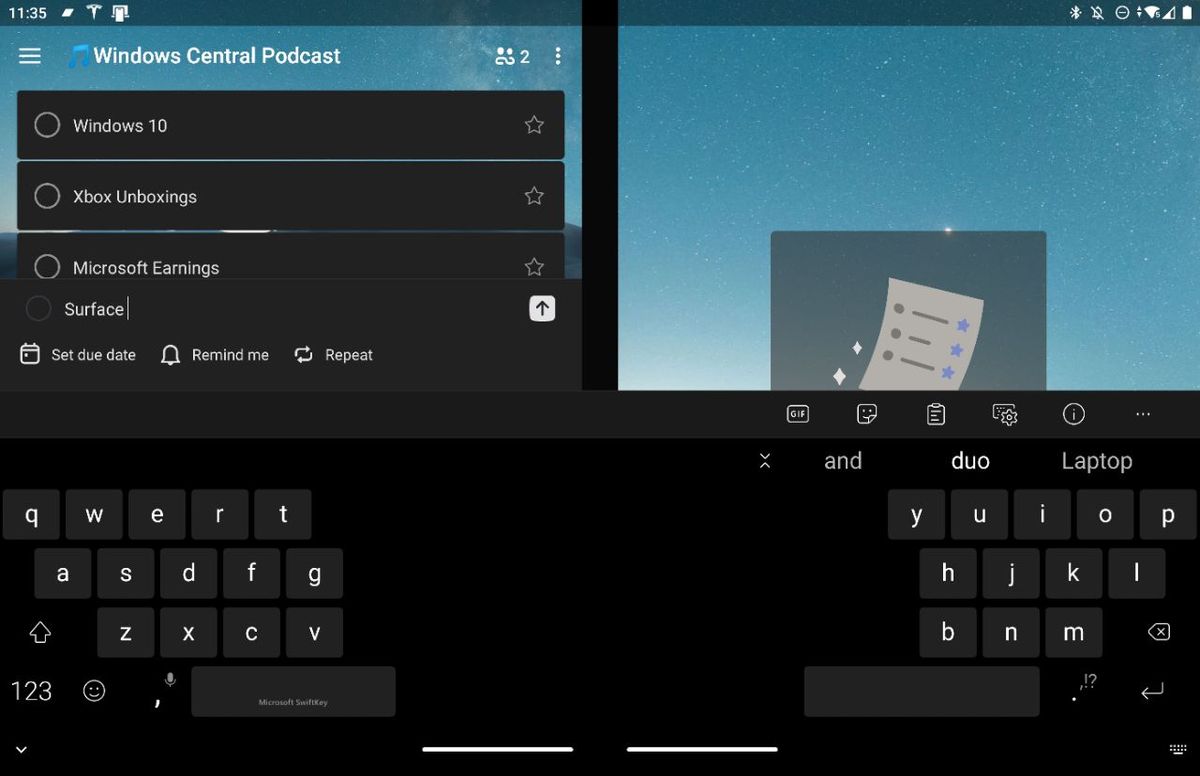Collapse the keyboard with the bottom chevron
Image resolution: width=1200 pixels, height=776 pixels.
[21, 748]
